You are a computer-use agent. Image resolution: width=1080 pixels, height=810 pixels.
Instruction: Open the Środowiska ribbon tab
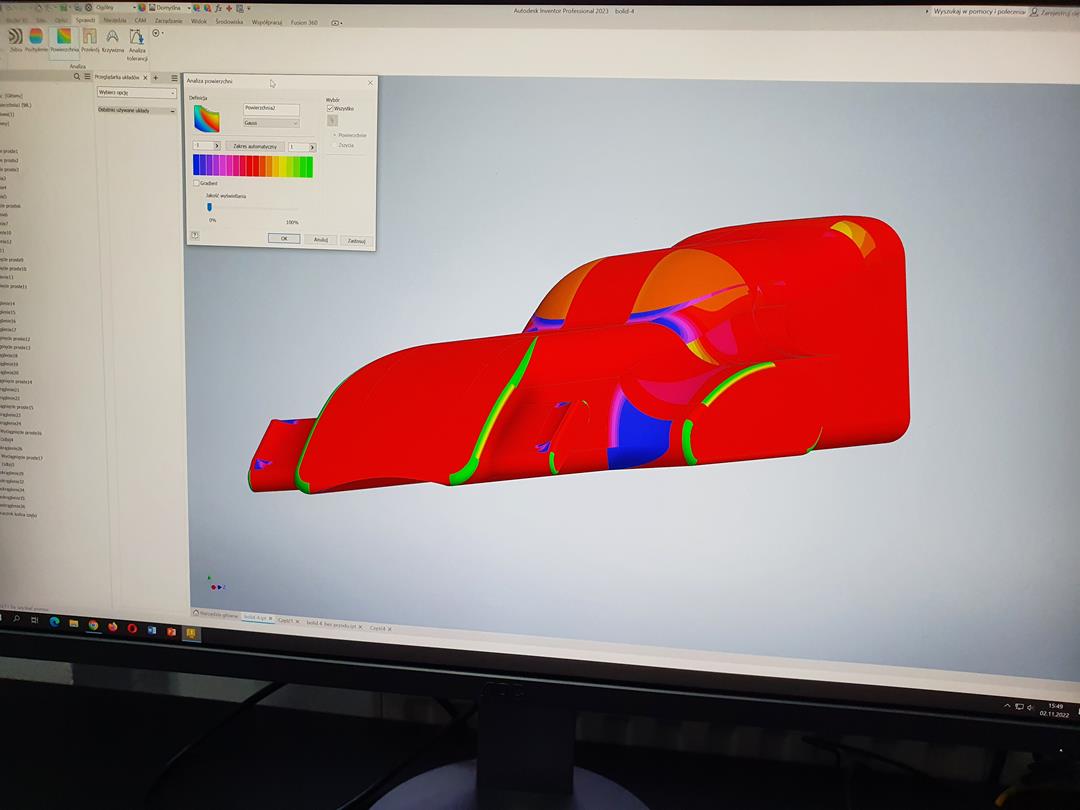229,22
